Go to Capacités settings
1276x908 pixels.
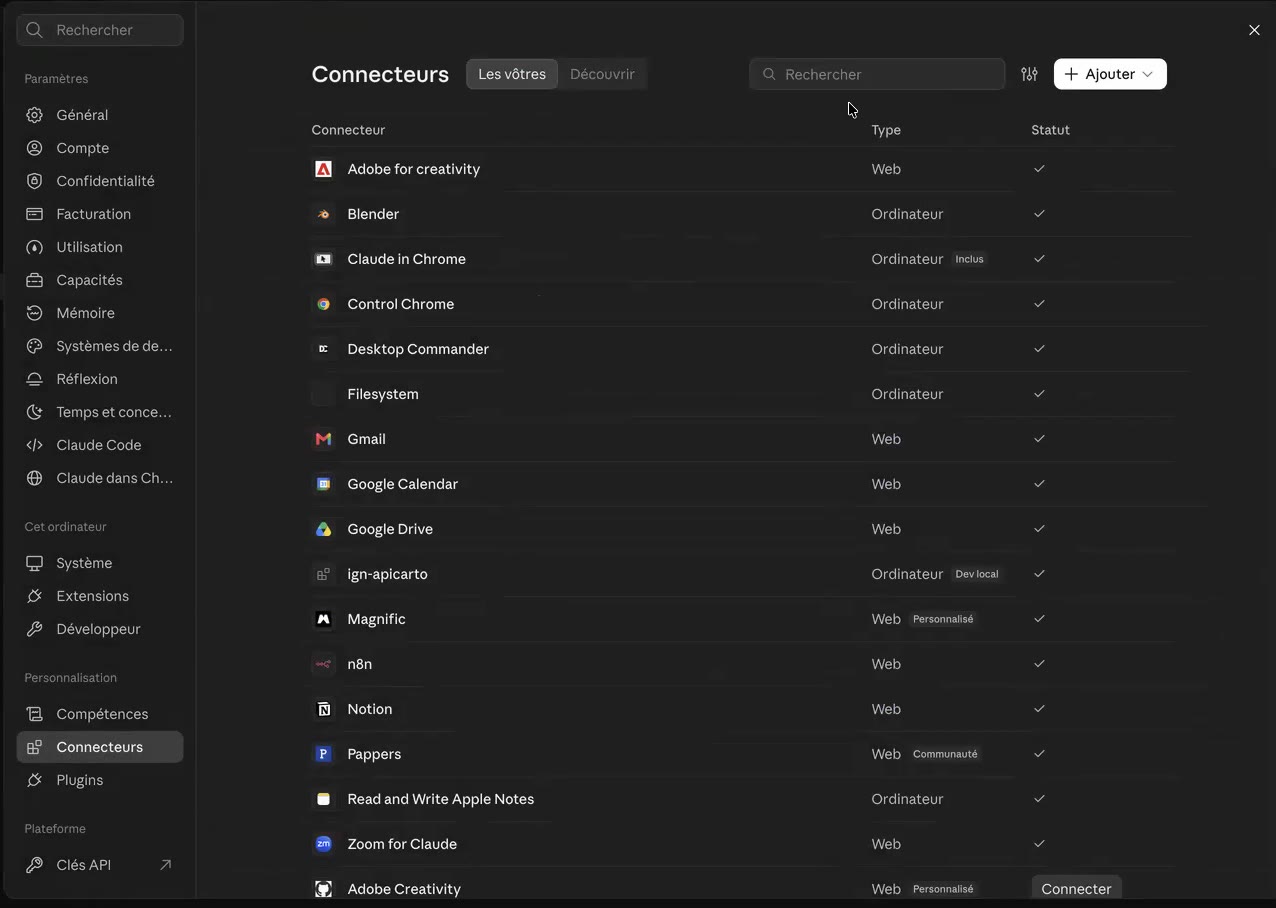100,280
